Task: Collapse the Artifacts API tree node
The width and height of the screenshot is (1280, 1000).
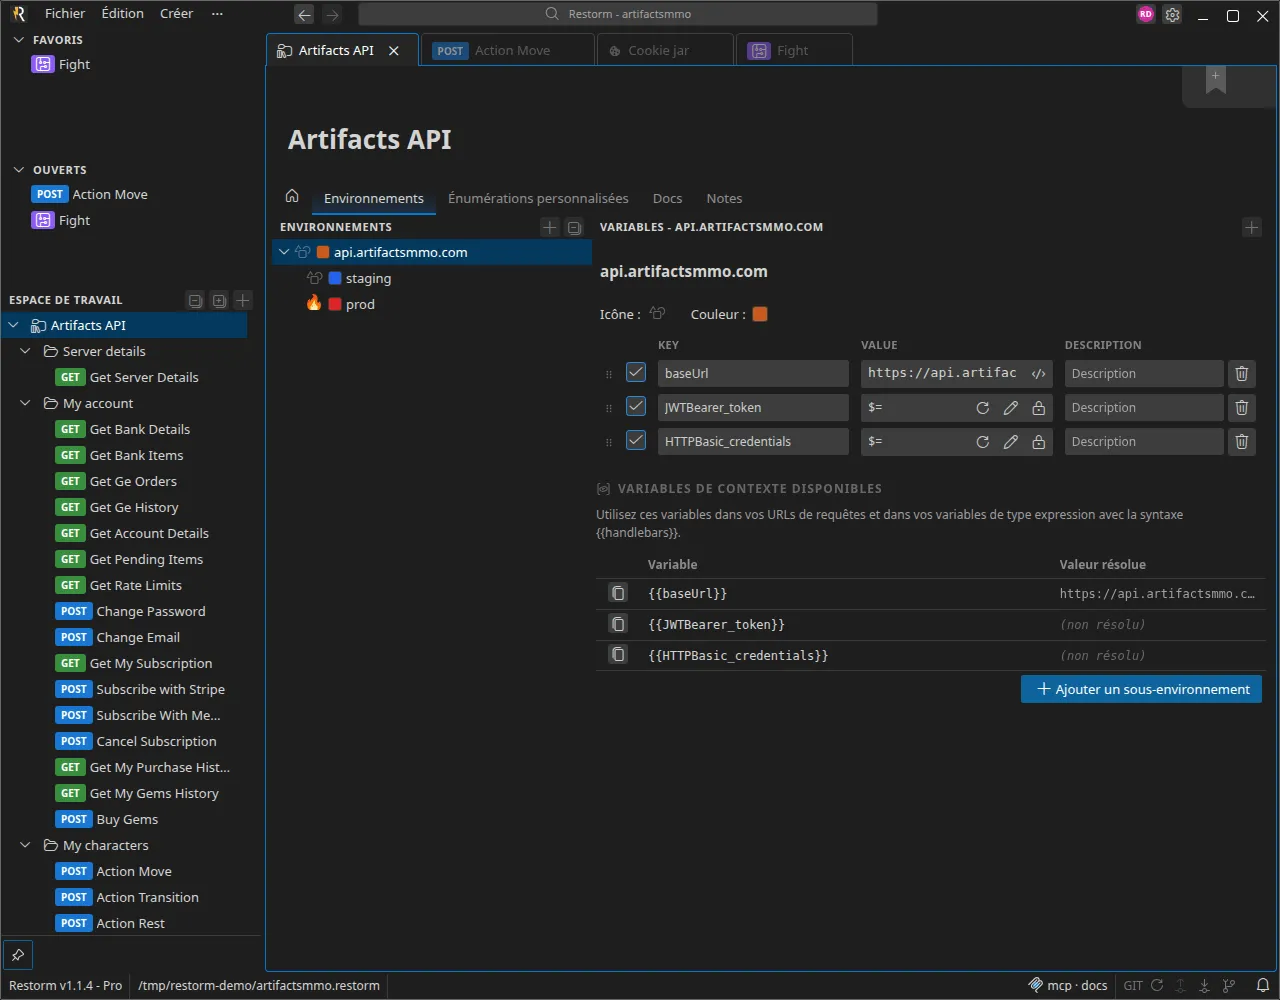Action: [14, 326]
